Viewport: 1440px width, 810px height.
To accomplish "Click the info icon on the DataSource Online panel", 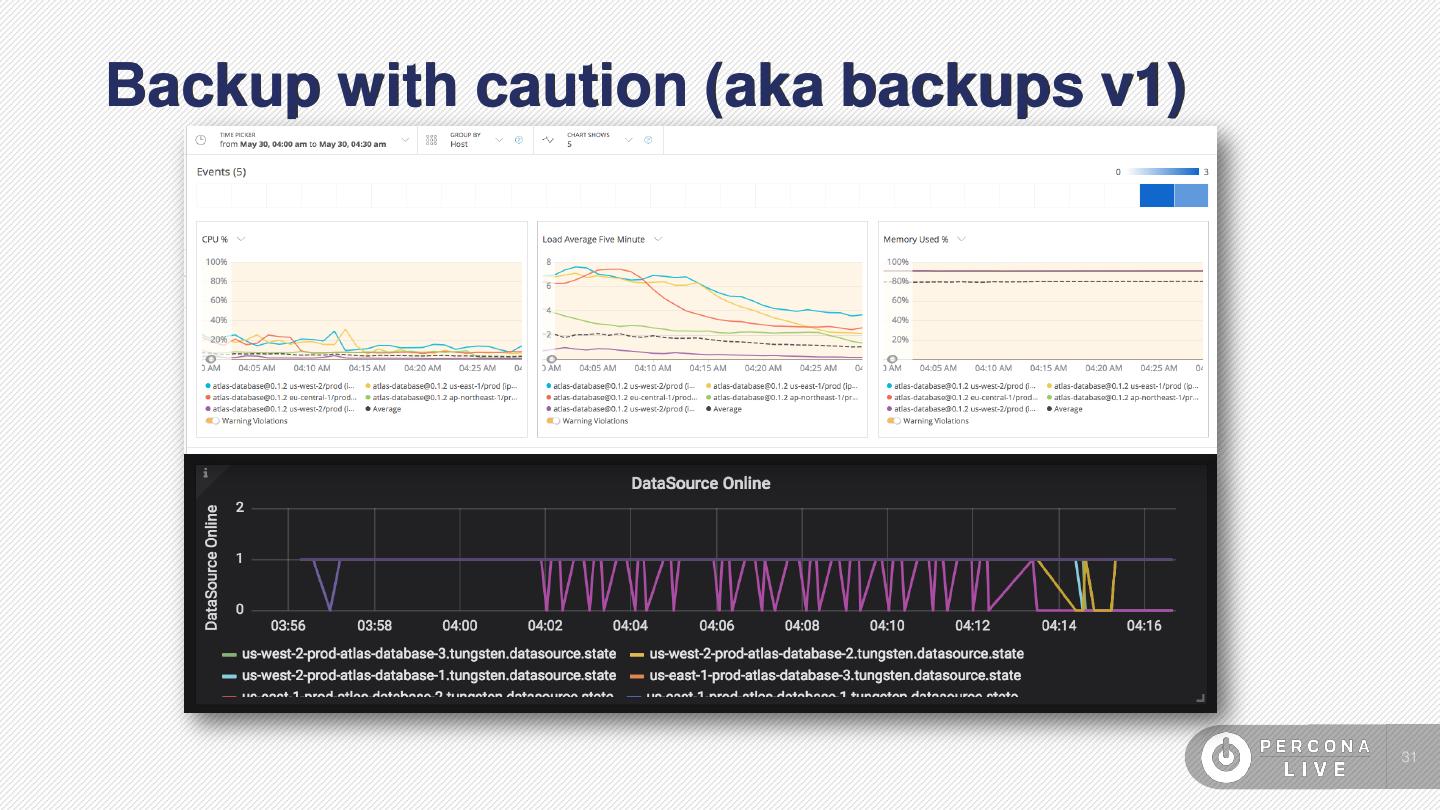I will click(x=206, y=474).
